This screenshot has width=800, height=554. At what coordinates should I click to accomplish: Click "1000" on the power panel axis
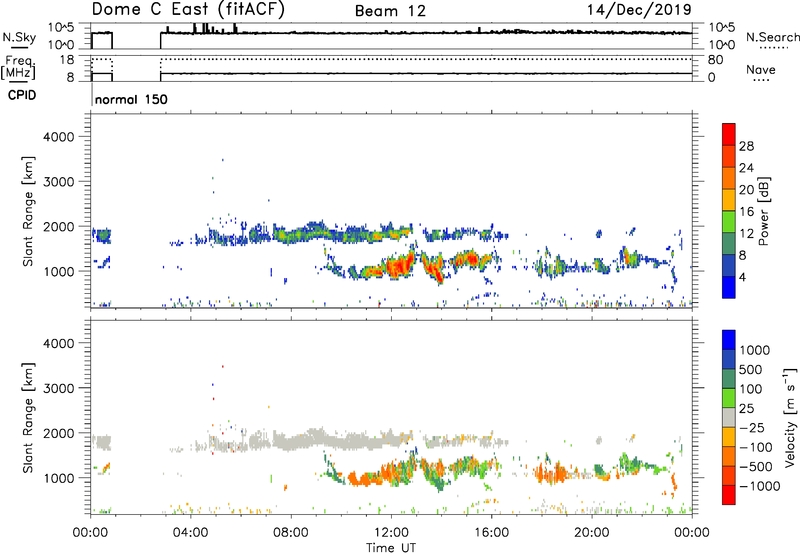tap(58, 271)
